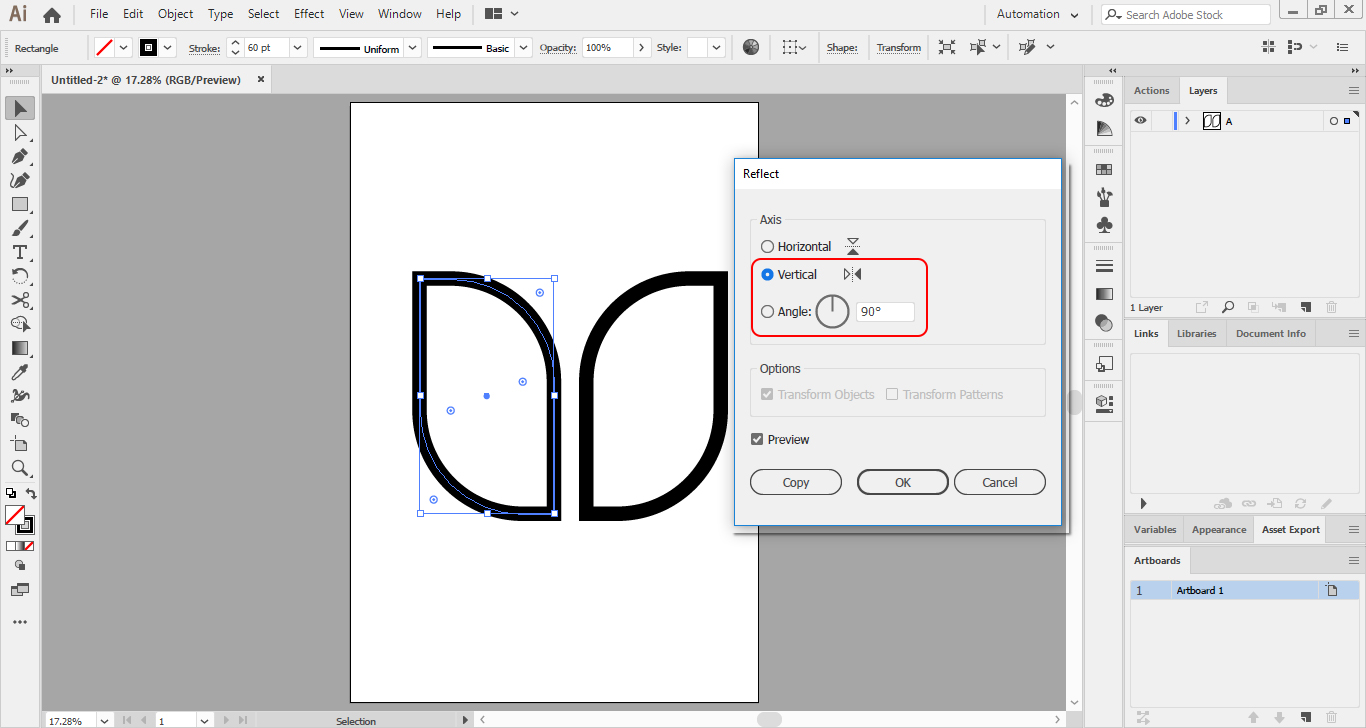1366x728 pixels.
Task: Click the Shape link in control bar
Action: (842, 47)
